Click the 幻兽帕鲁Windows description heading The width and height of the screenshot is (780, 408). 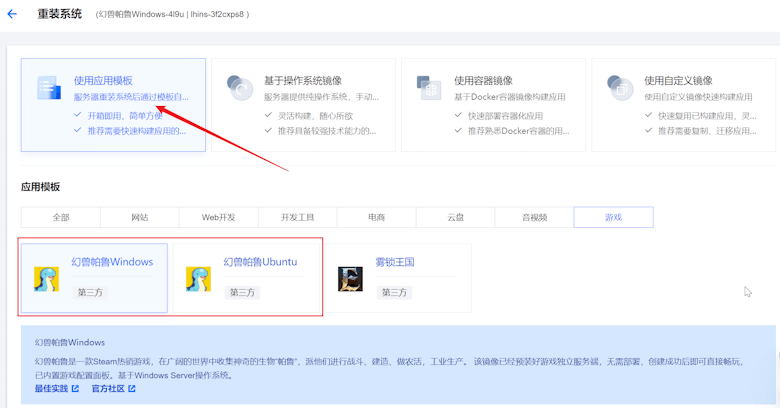click(x=70, y=342)
